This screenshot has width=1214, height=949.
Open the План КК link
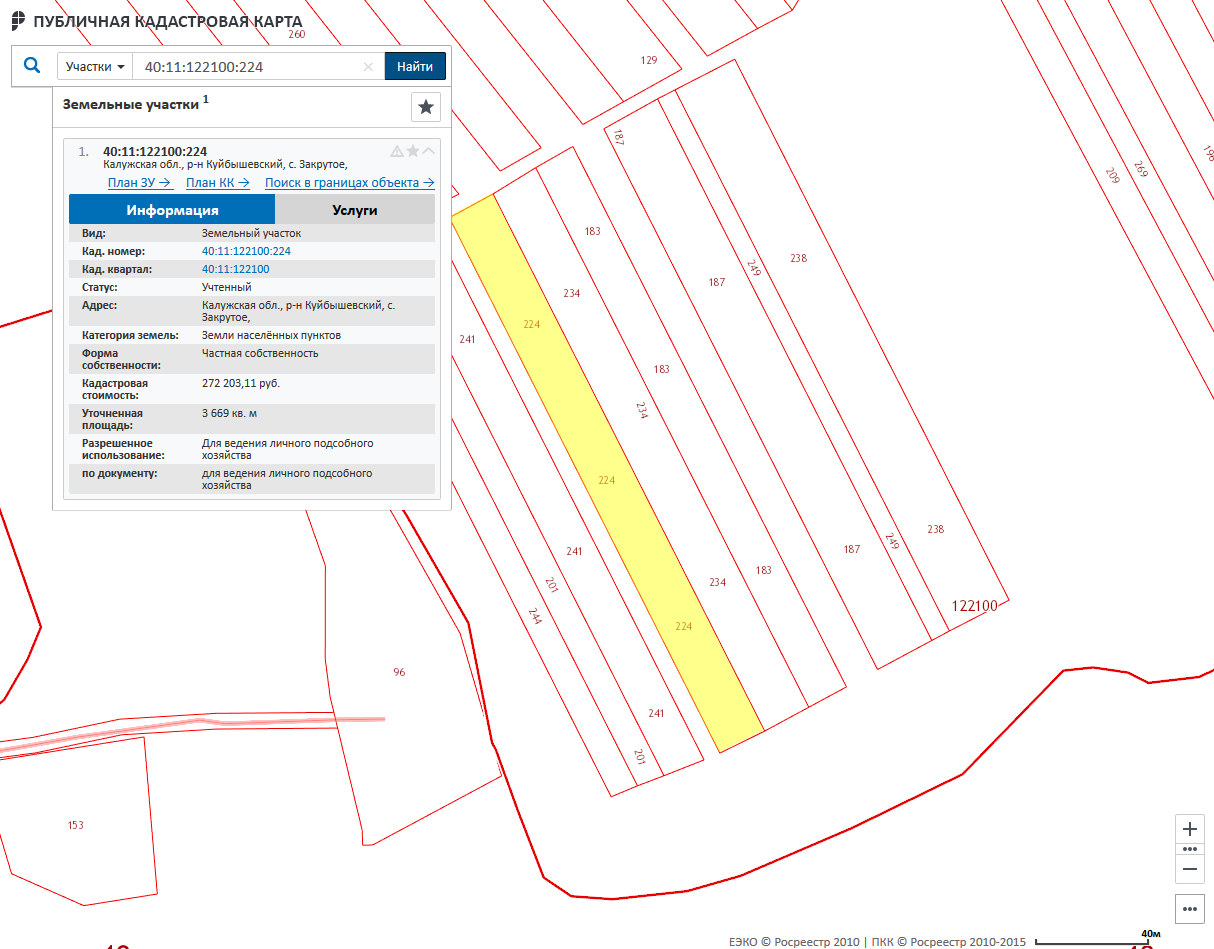(217, 182)
